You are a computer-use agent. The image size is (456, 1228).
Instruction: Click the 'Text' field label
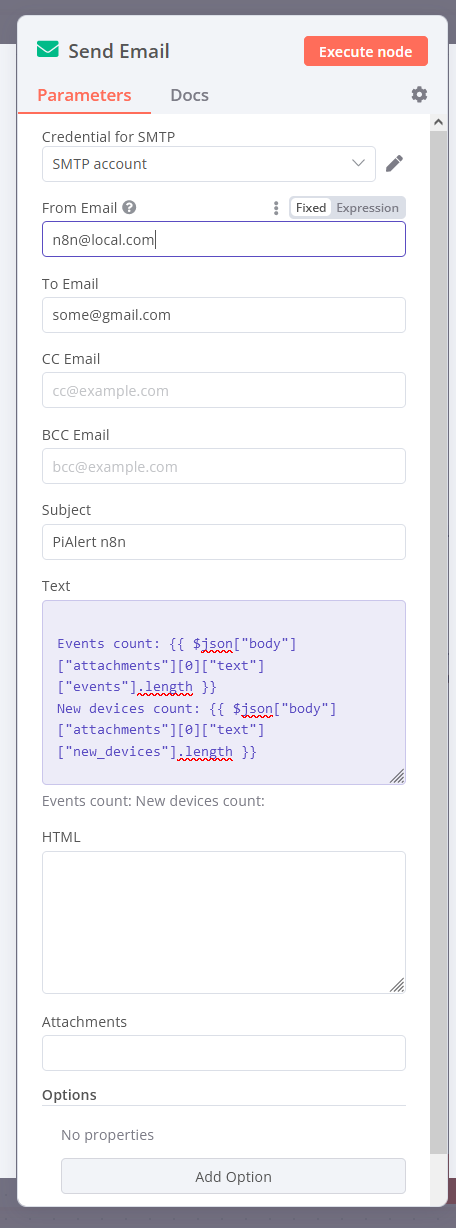coord(56,586)
